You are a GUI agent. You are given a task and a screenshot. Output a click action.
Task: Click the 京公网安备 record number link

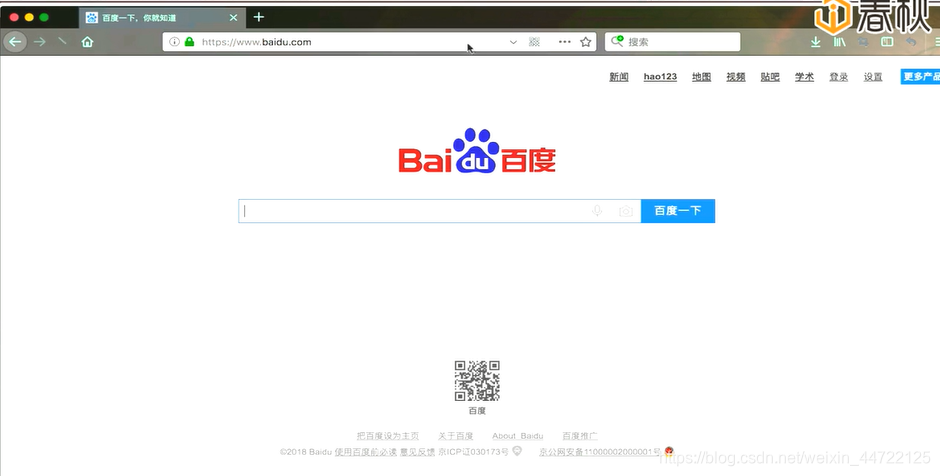click(x=600, y=451)
